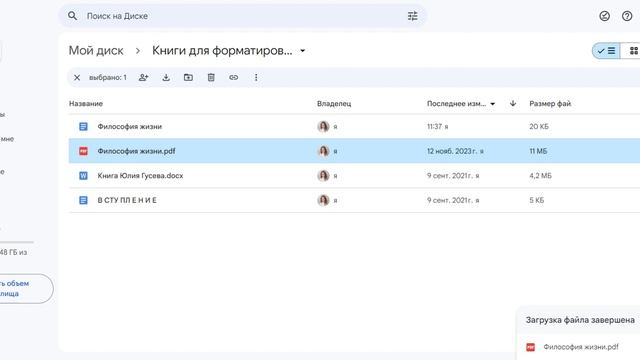Viewport: 640px width, 360px height.
Task: Switch to list view layout
Action: (x=606, y=51)
